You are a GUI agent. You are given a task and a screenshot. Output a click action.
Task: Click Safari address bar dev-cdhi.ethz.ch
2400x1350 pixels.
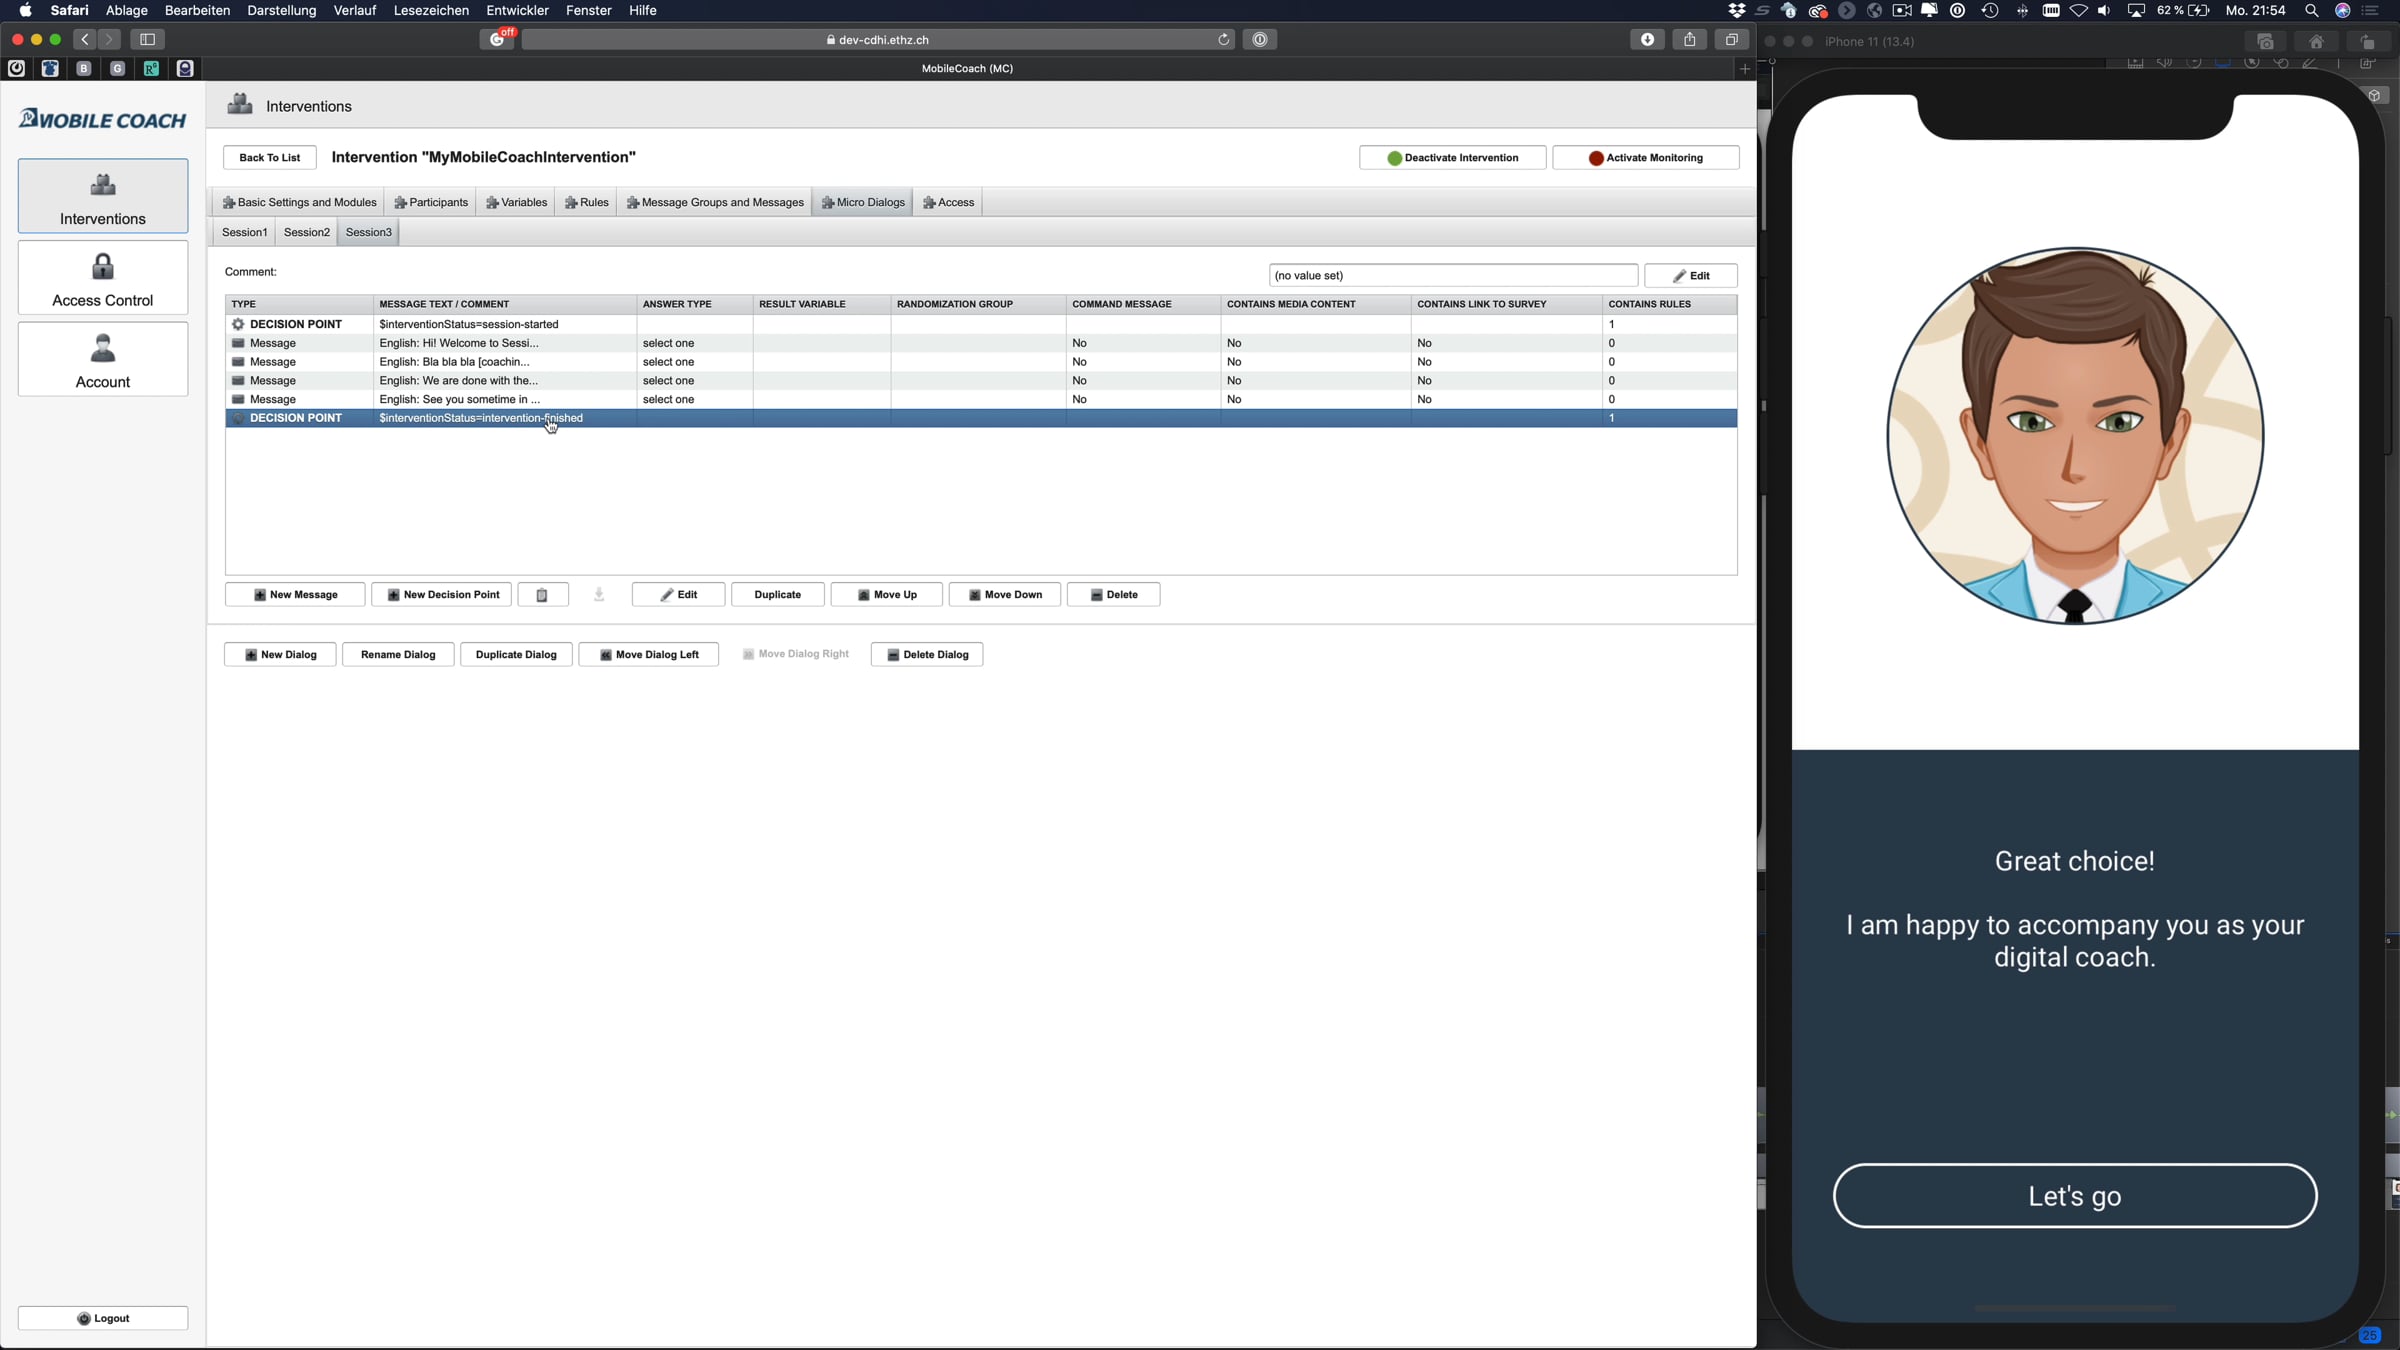[x=878, y=40]
